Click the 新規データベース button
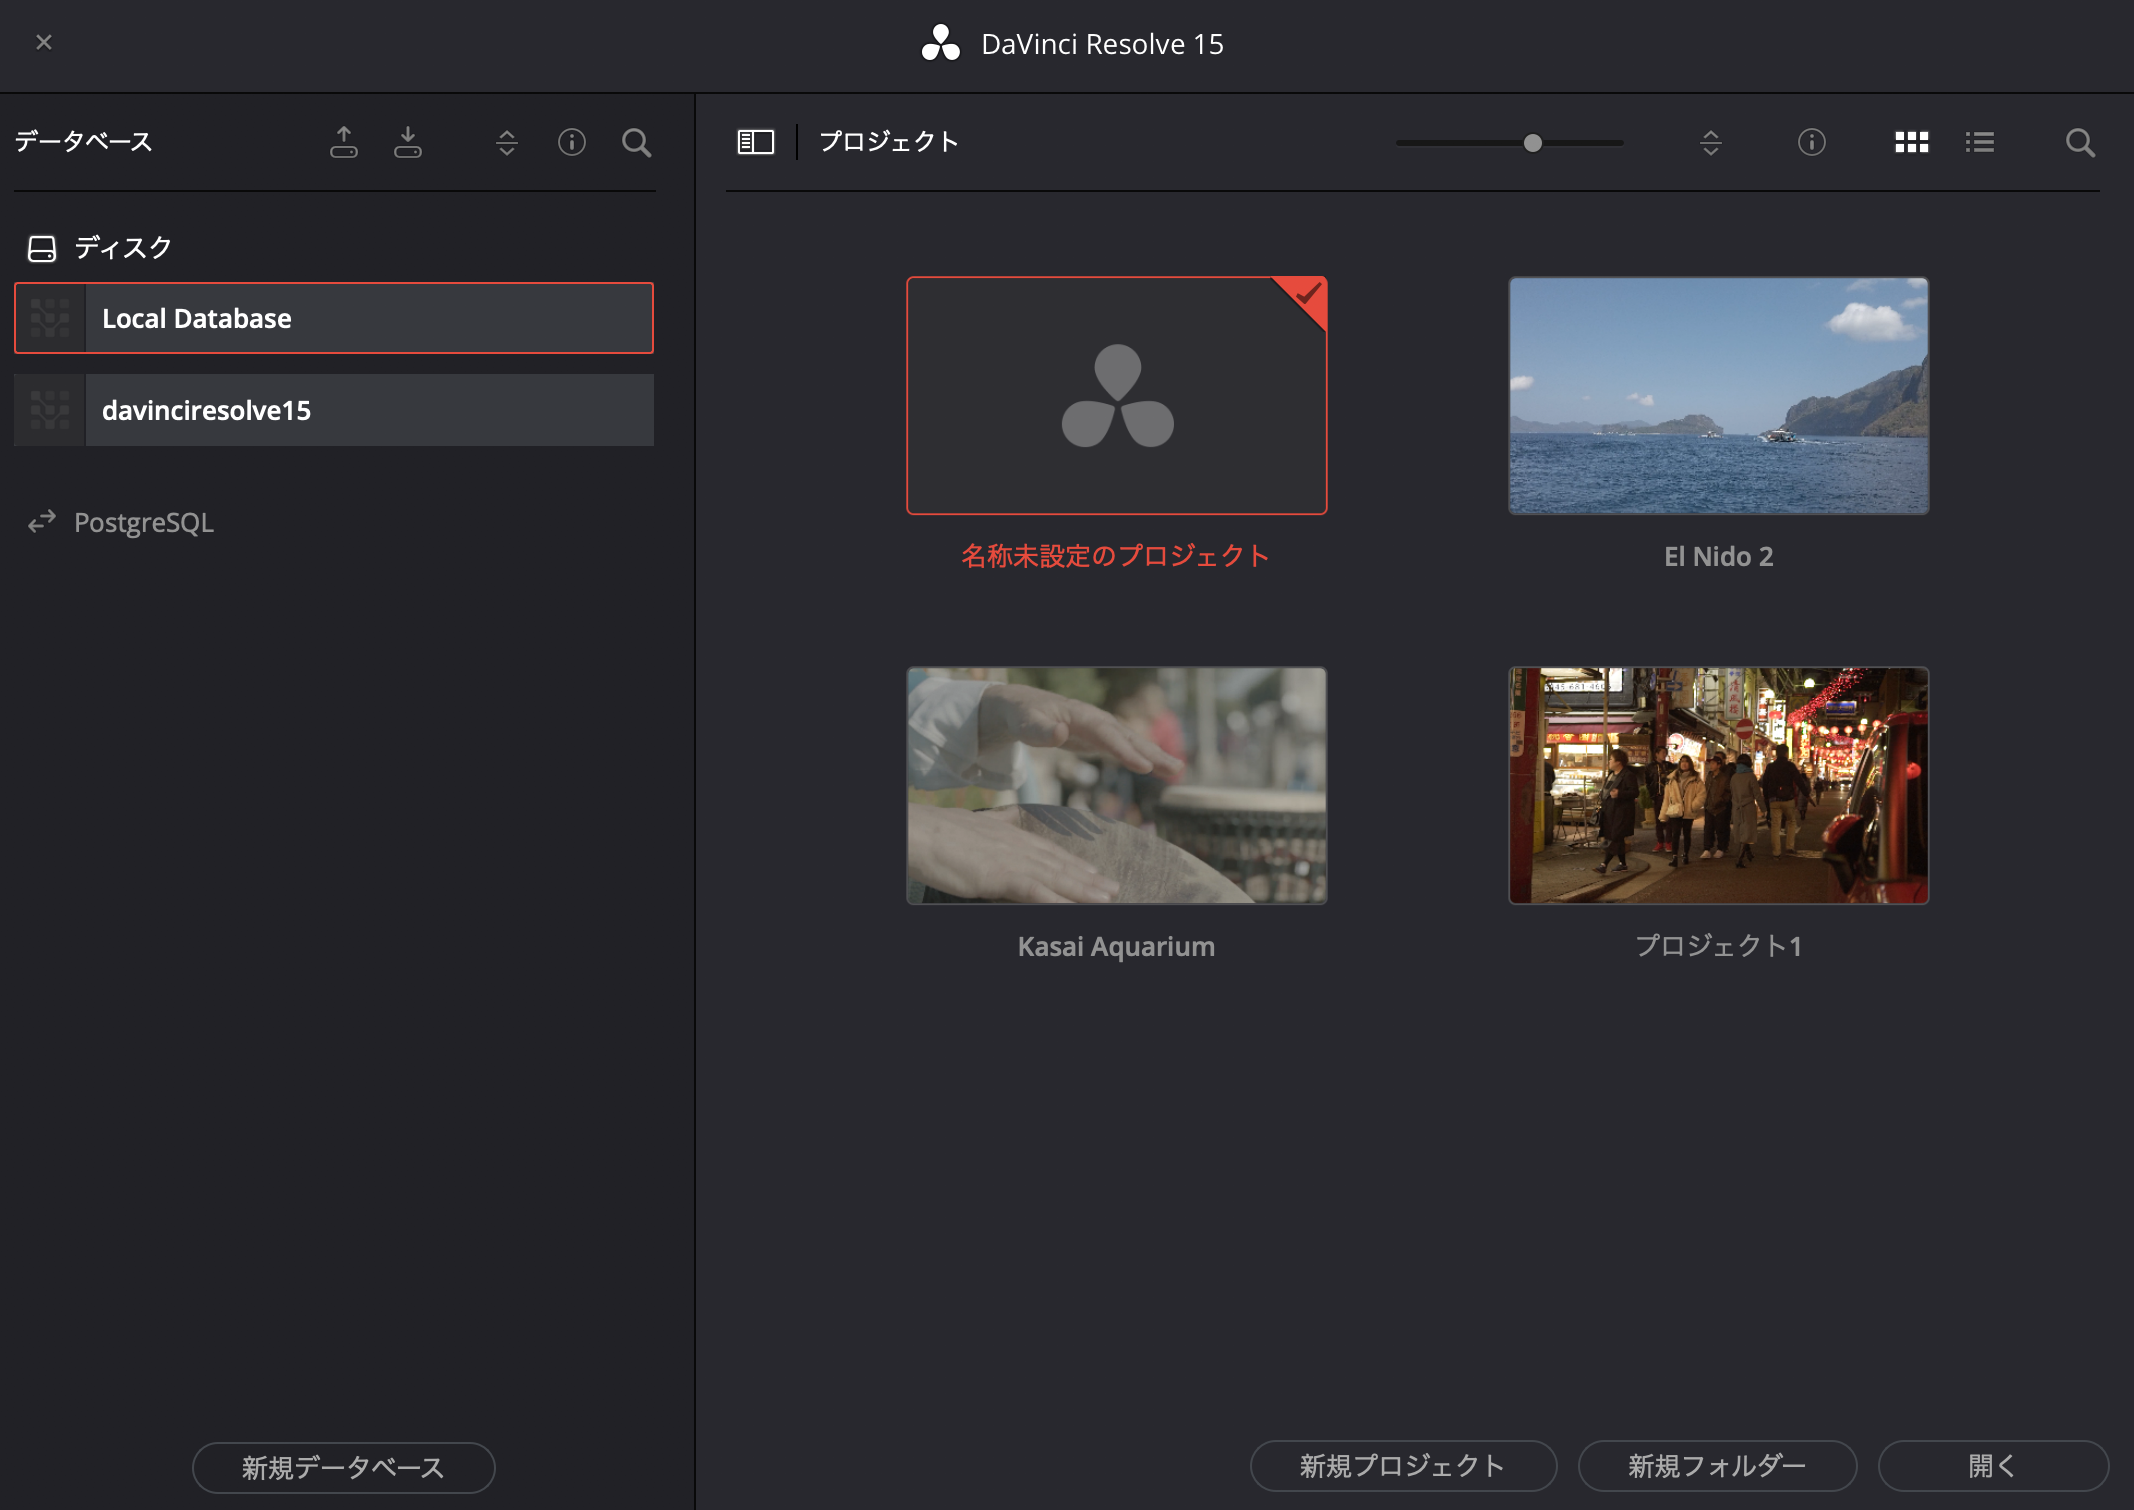Viewport: 2134px width, 1510px height. click(343, 1467)
